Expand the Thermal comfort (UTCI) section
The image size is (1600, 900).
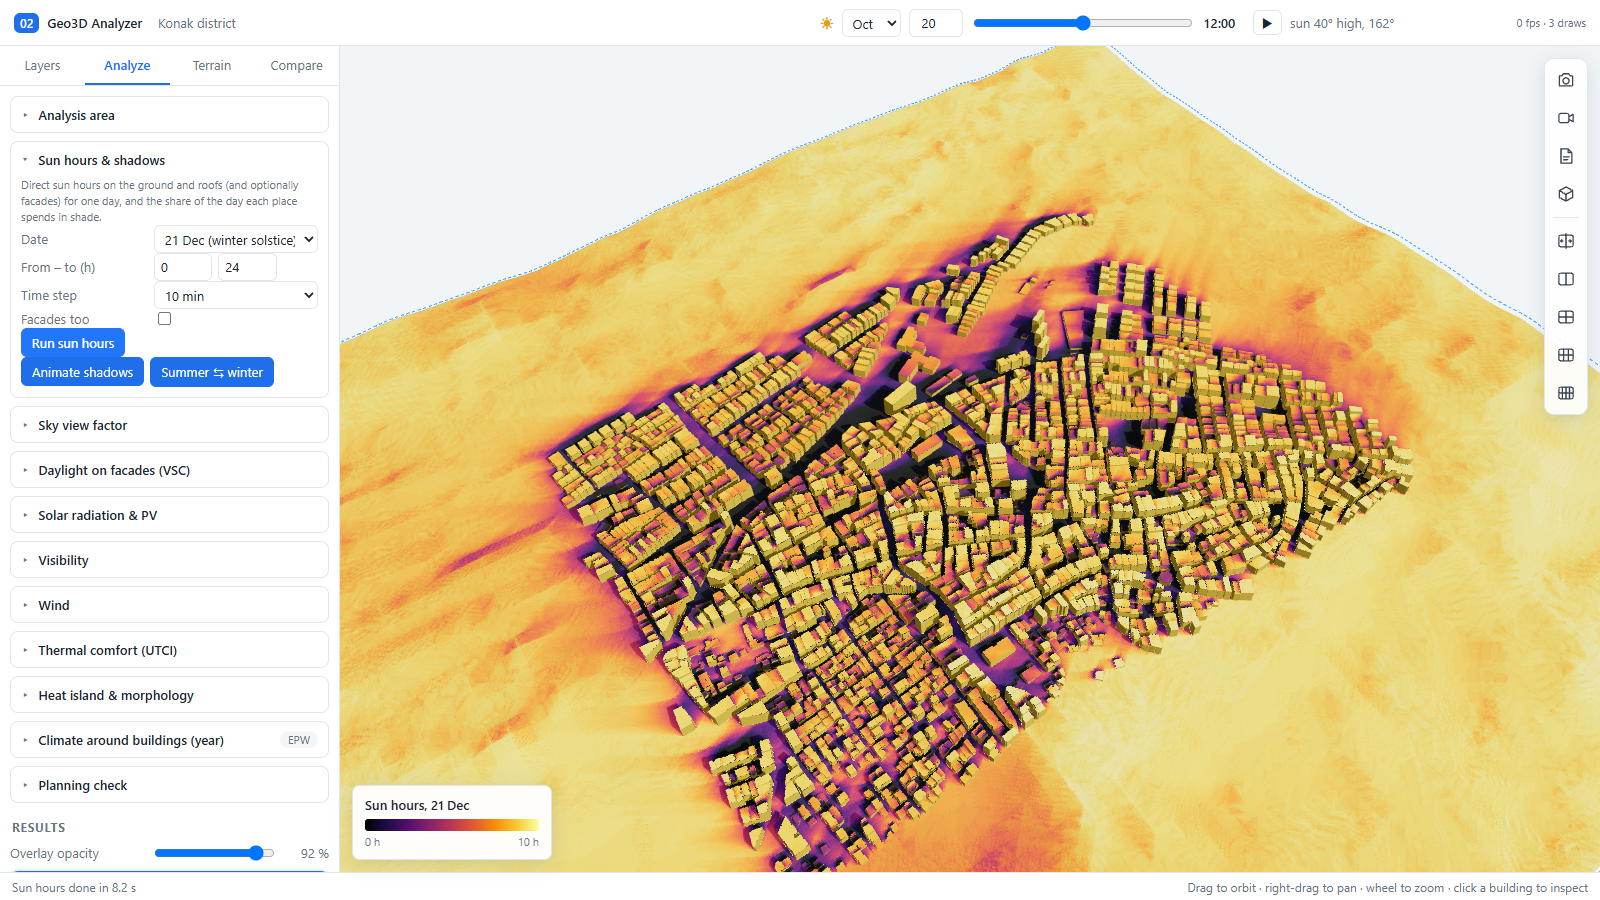pyautogui.click(x=169, y=650)
